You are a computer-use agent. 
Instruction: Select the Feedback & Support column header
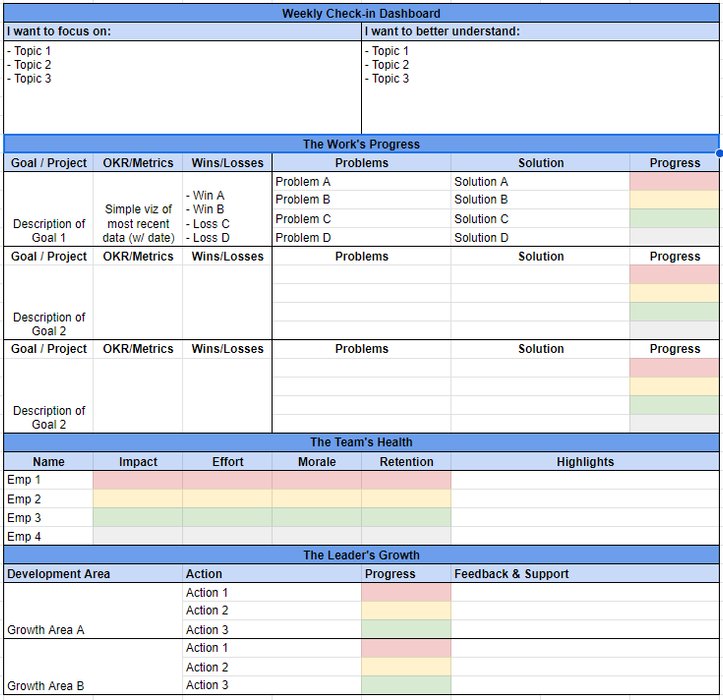585,574
